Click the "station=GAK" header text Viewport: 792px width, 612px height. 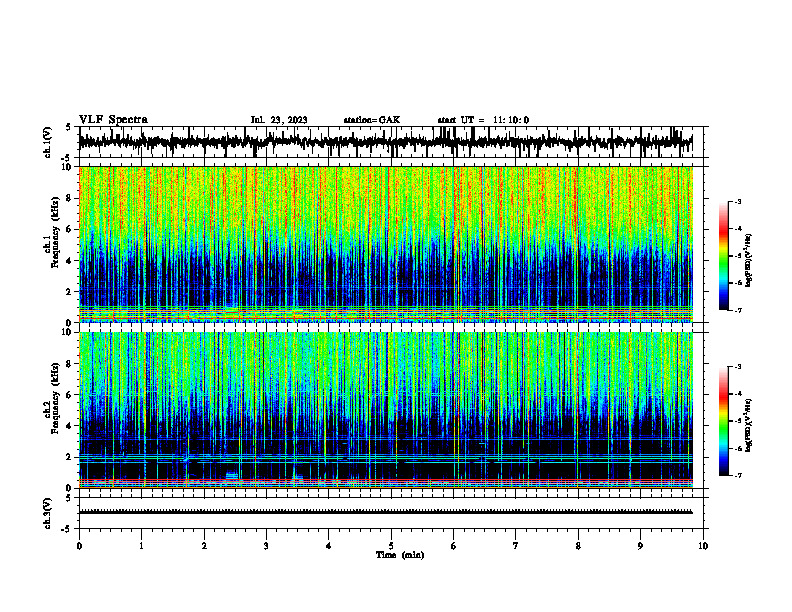coord(372,120)
